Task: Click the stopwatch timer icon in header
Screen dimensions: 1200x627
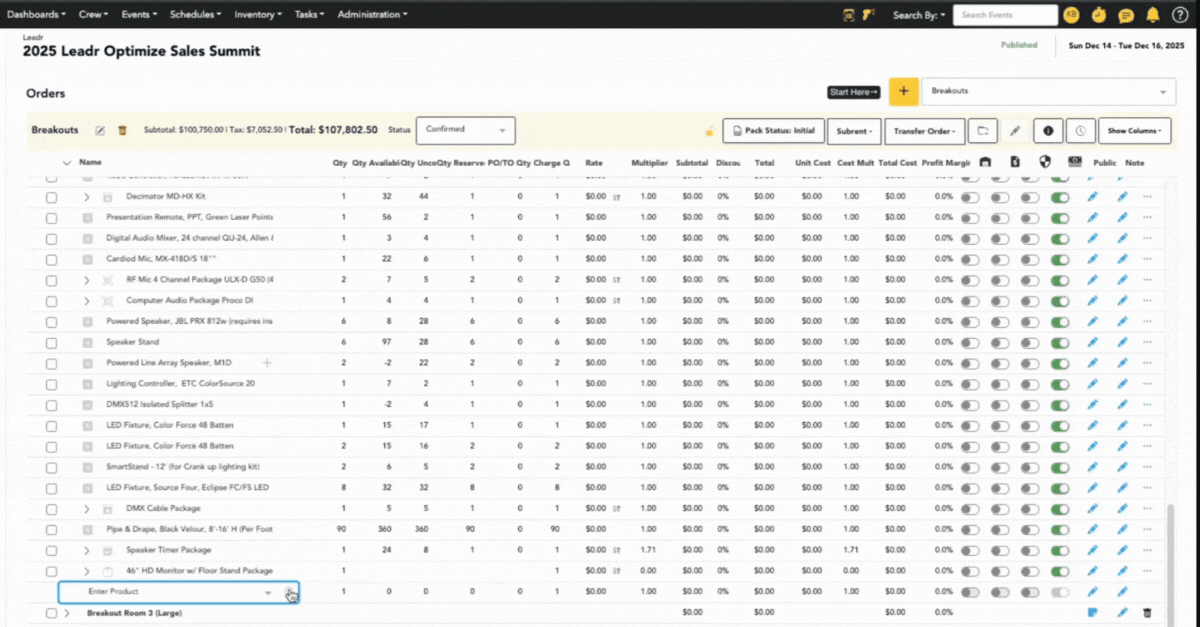Action: click(1099, 15)
